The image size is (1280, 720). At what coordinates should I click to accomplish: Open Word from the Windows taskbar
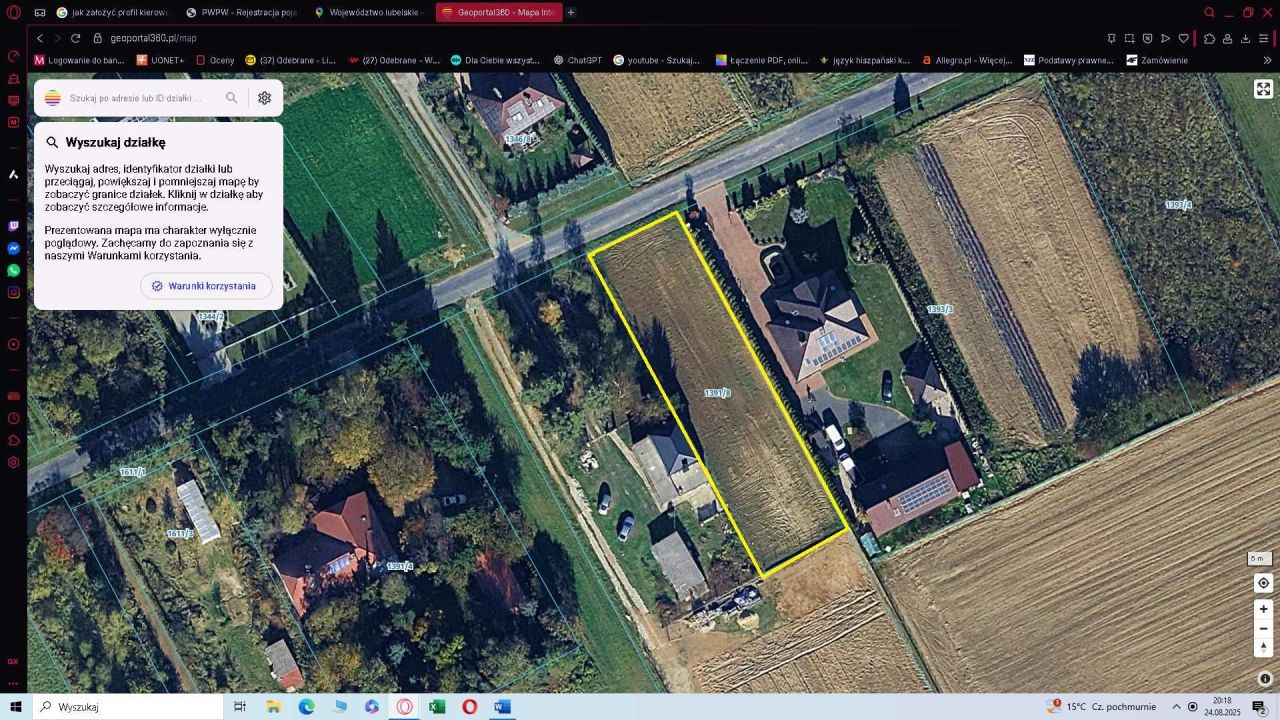pos(501,707)
